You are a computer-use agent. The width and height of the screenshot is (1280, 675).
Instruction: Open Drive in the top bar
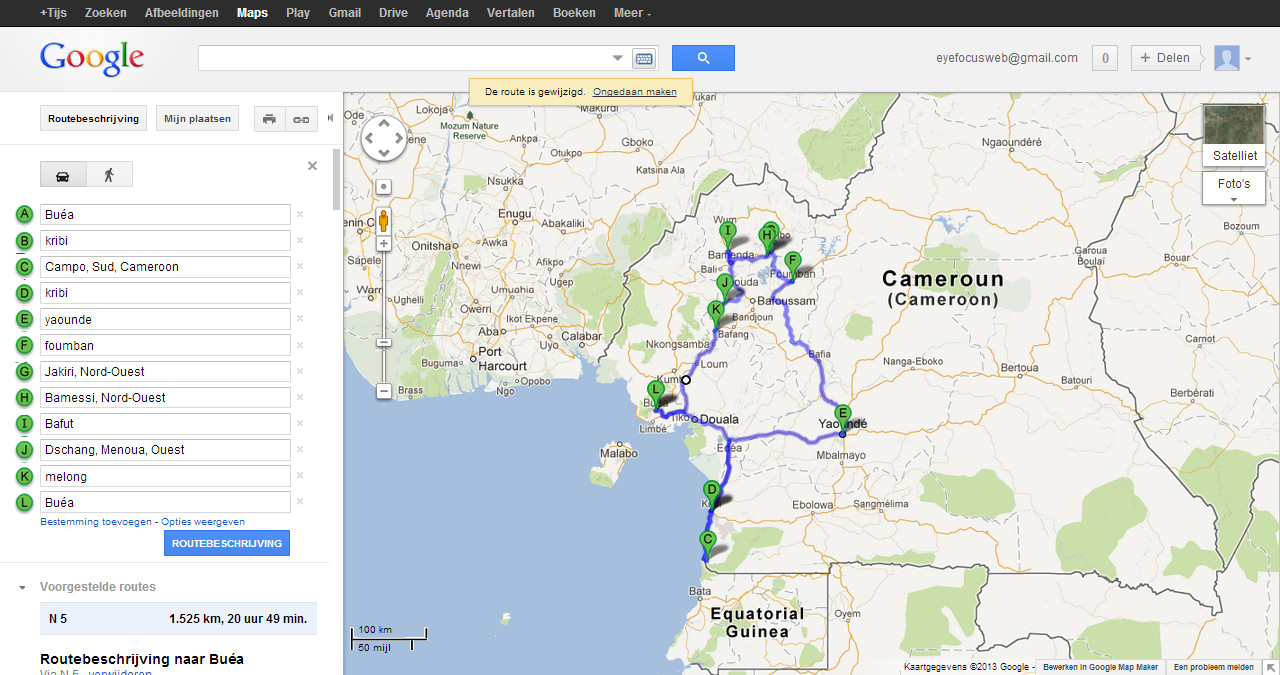(393, 13)
